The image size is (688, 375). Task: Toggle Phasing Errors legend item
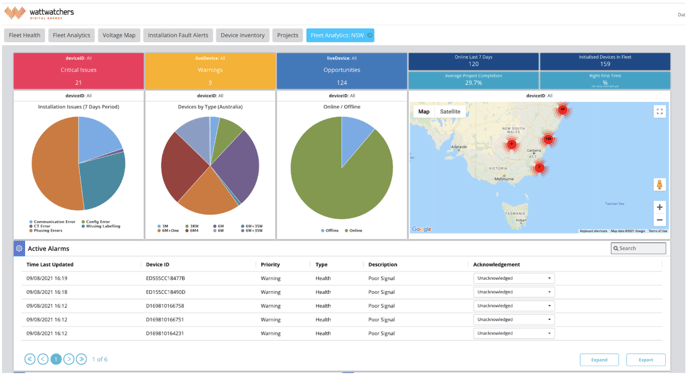point(46,231)
